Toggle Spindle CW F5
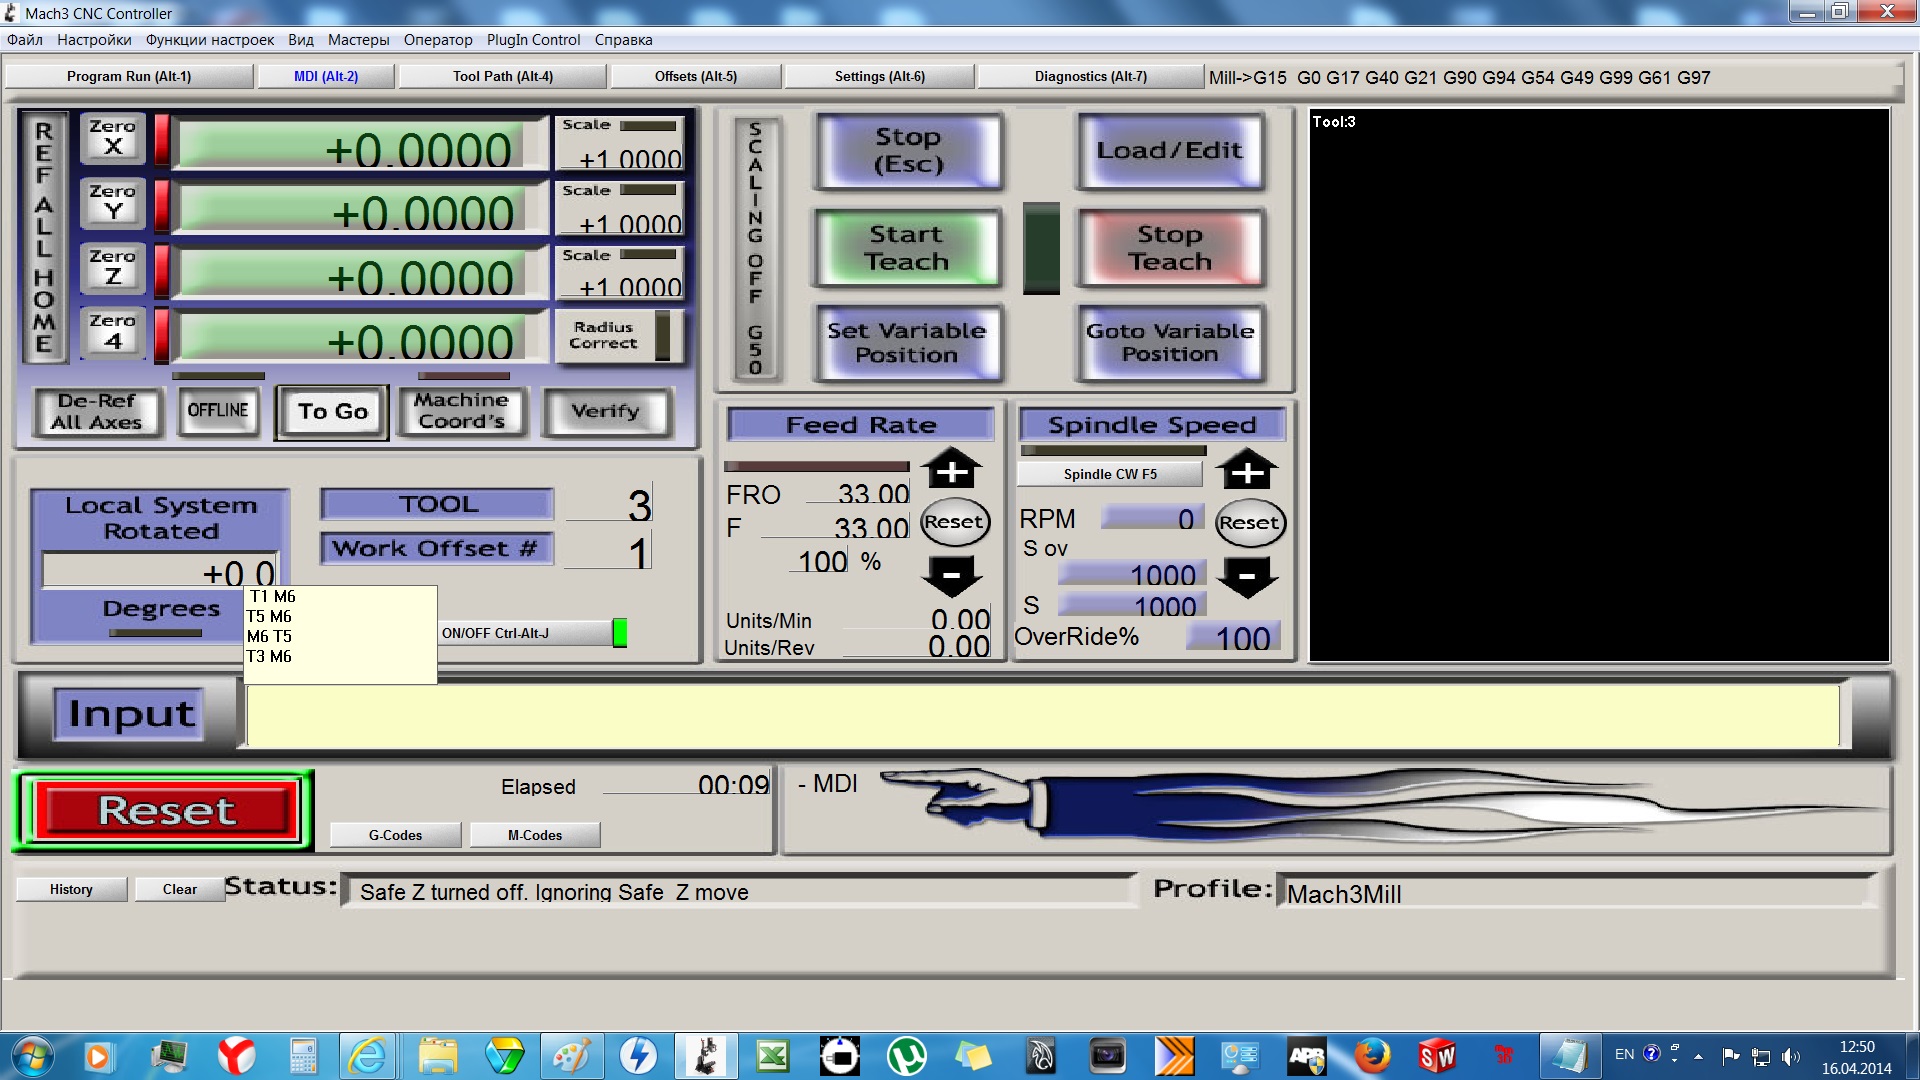1920x1080 pixels. [1110, 474]
